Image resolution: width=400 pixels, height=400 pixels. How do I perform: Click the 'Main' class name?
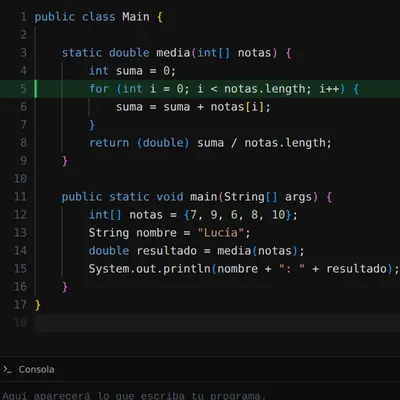[x=136, y=17]
